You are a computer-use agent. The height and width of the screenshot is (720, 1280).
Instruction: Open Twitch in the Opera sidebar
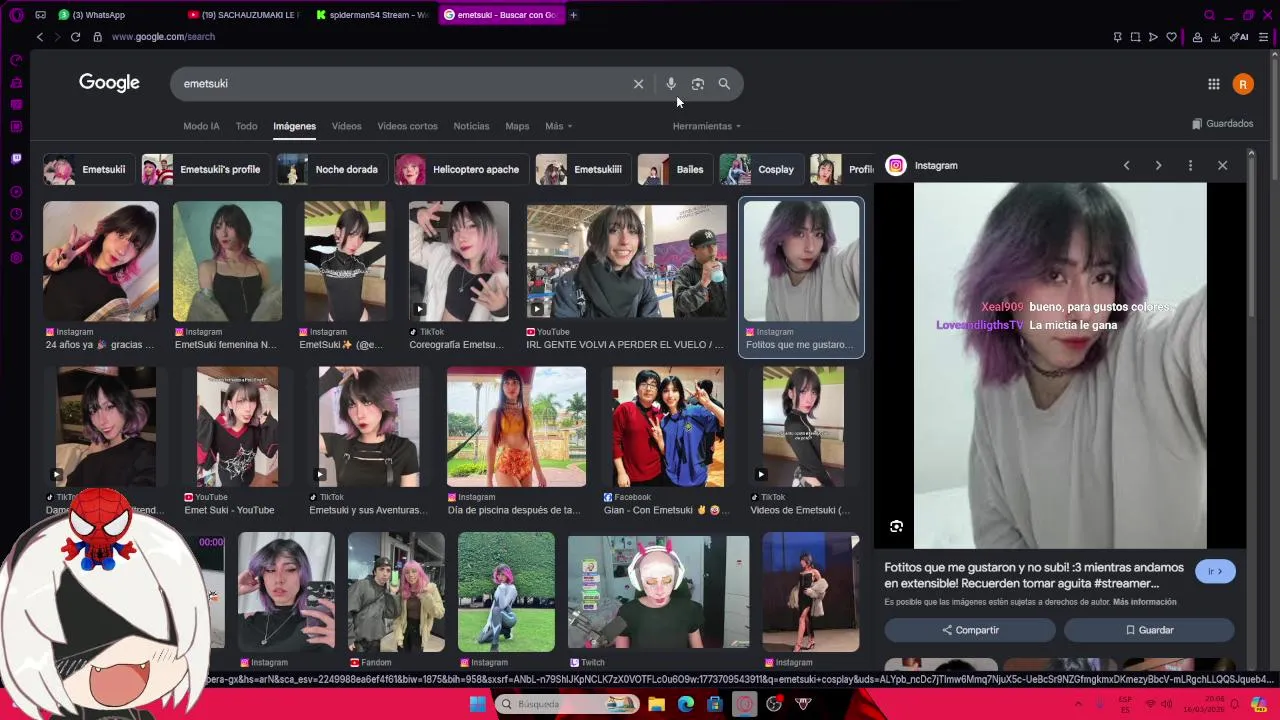[16, 158]
